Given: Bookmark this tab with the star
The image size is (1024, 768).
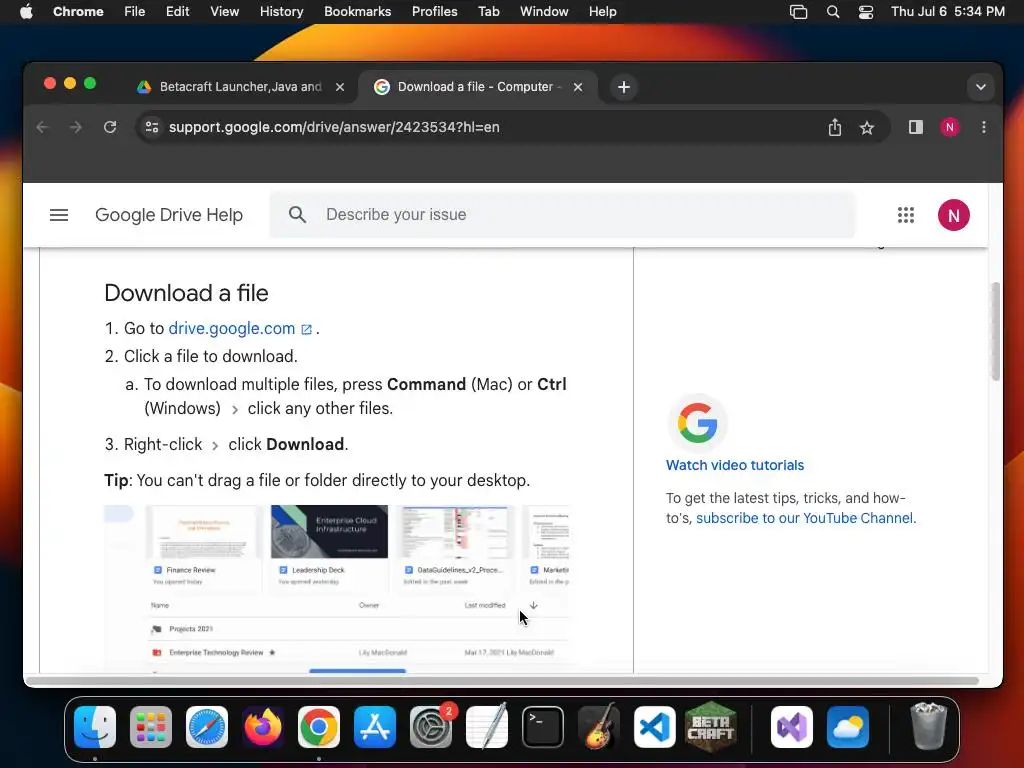Looking at the screenshot, I should point(867,127).
